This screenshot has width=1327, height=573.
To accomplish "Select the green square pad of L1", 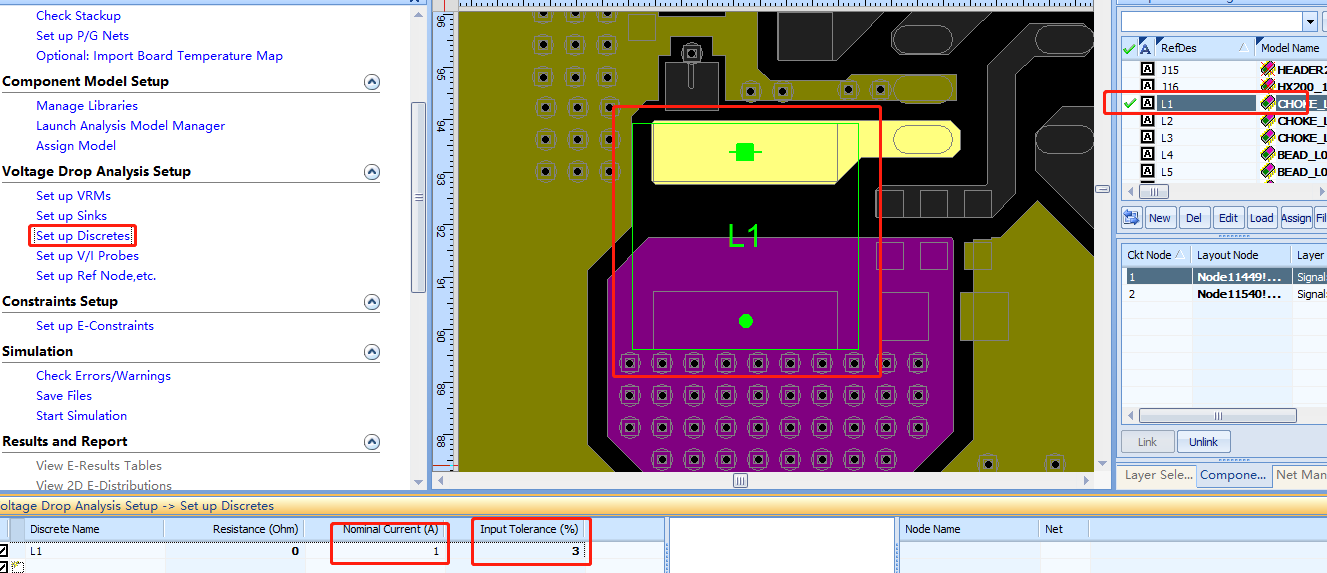I will 744,152.
